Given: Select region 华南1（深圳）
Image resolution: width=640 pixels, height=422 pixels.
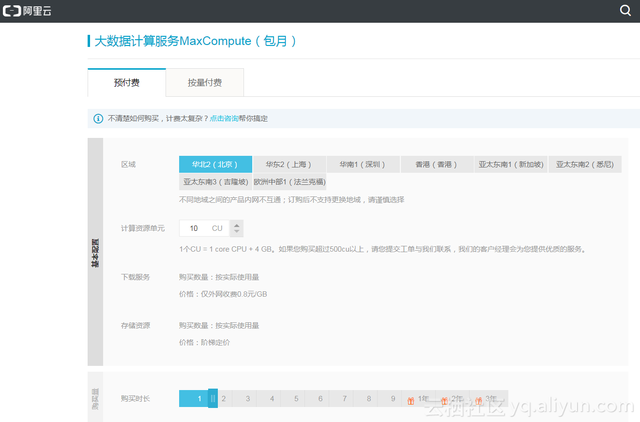Looking at the screenshot, I should [363, 164].
